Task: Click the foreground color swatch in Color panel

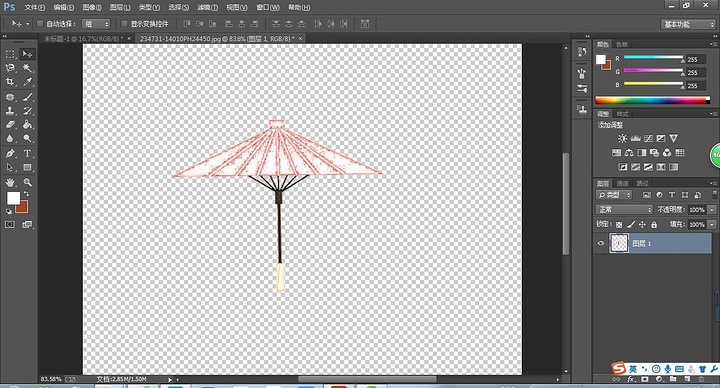Action: (601, 59)
